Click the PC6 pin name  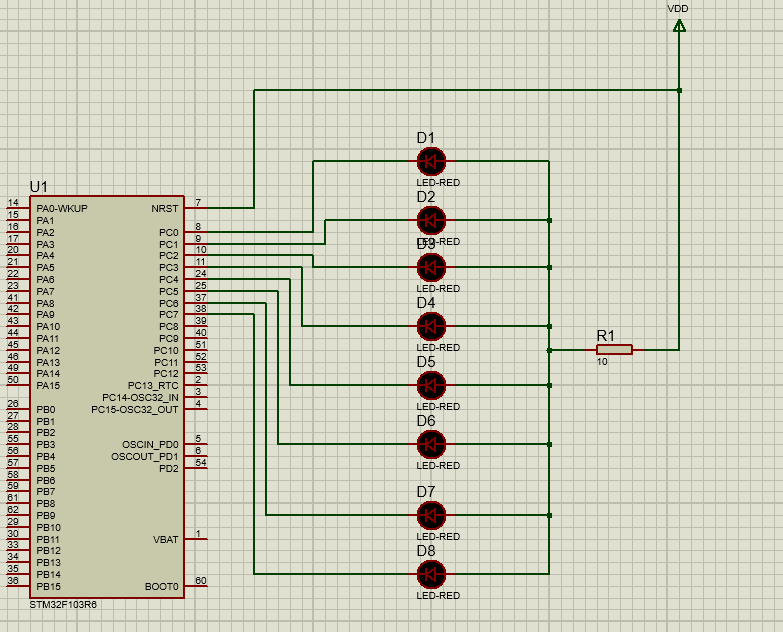(169, 304)
